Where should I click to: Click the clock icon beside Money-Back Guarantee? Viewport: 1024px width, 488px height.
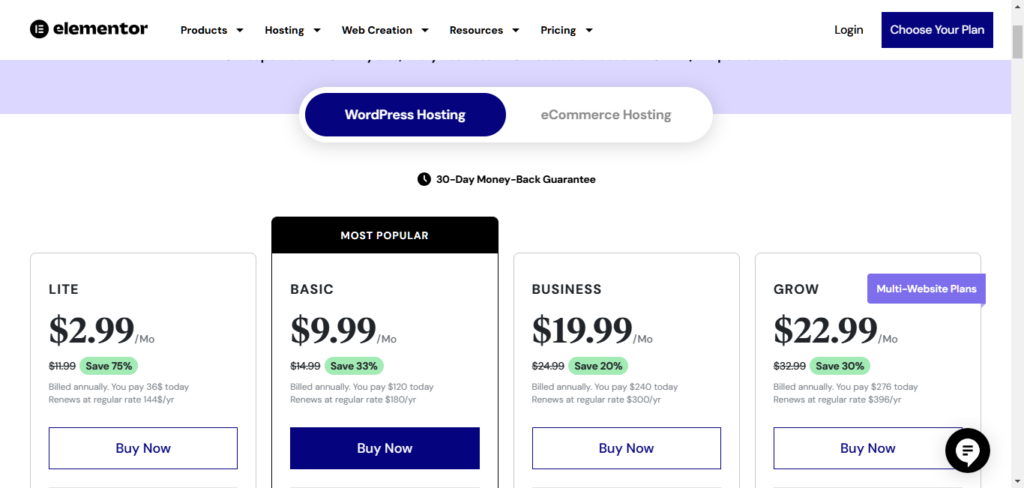(424, 179)
